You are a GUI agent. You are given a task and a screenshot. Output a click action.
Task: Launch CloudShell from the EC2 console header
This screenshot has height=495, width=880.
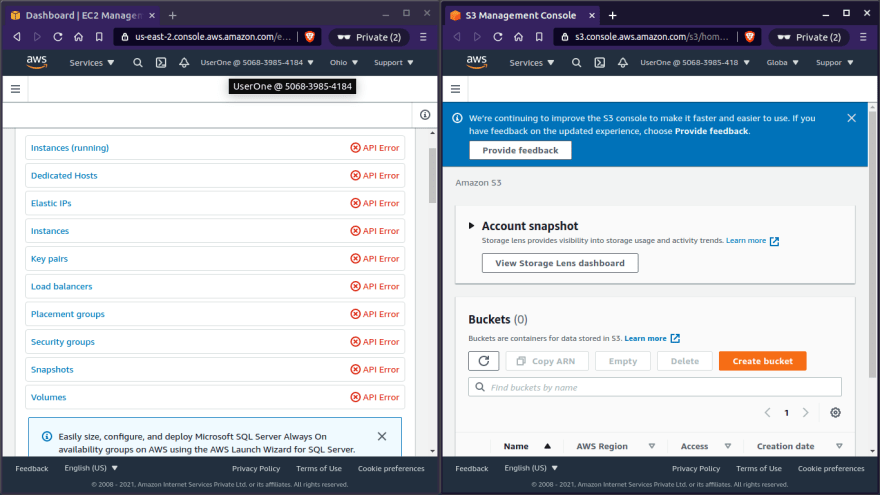point(161,63)
